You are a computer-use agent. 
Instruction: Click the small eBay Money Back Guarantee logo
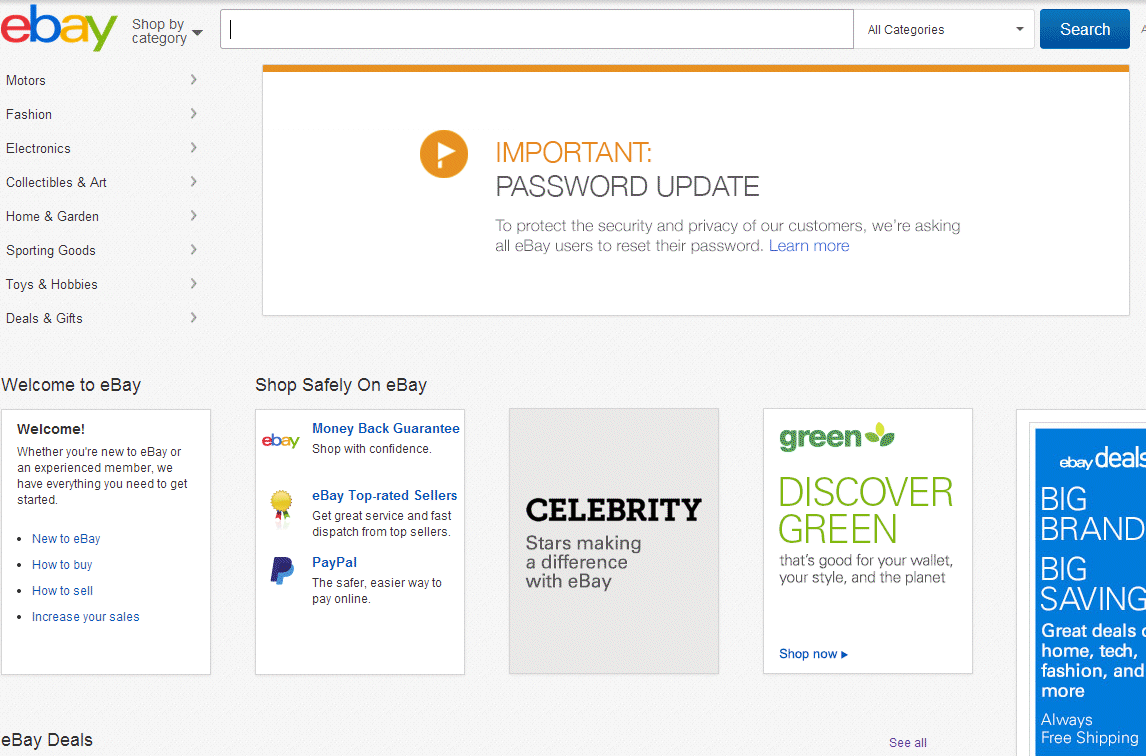pos(280,441)
